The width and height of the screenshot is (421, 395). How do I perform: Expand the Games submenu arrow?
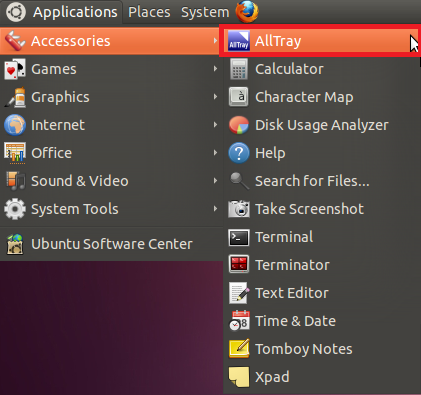215,69
